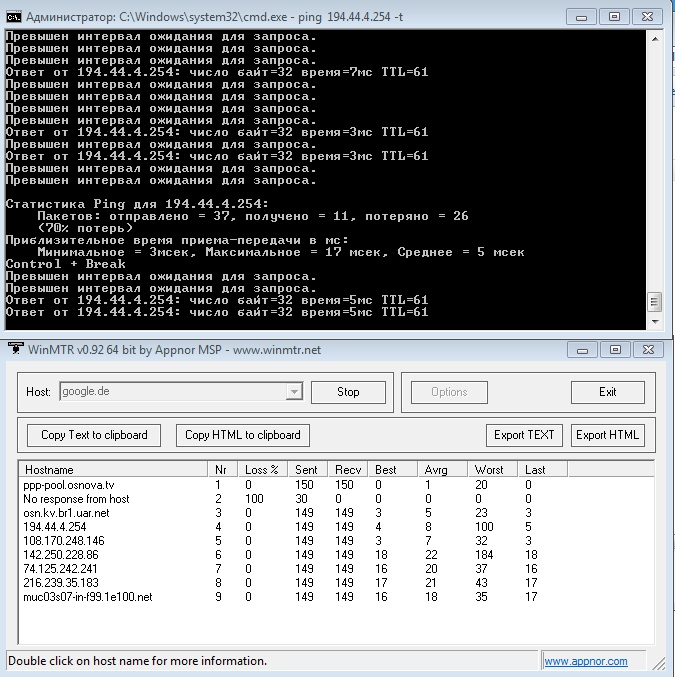Sort by the Loss % column header
The image size is (675, 677).
tap(260, 469)
